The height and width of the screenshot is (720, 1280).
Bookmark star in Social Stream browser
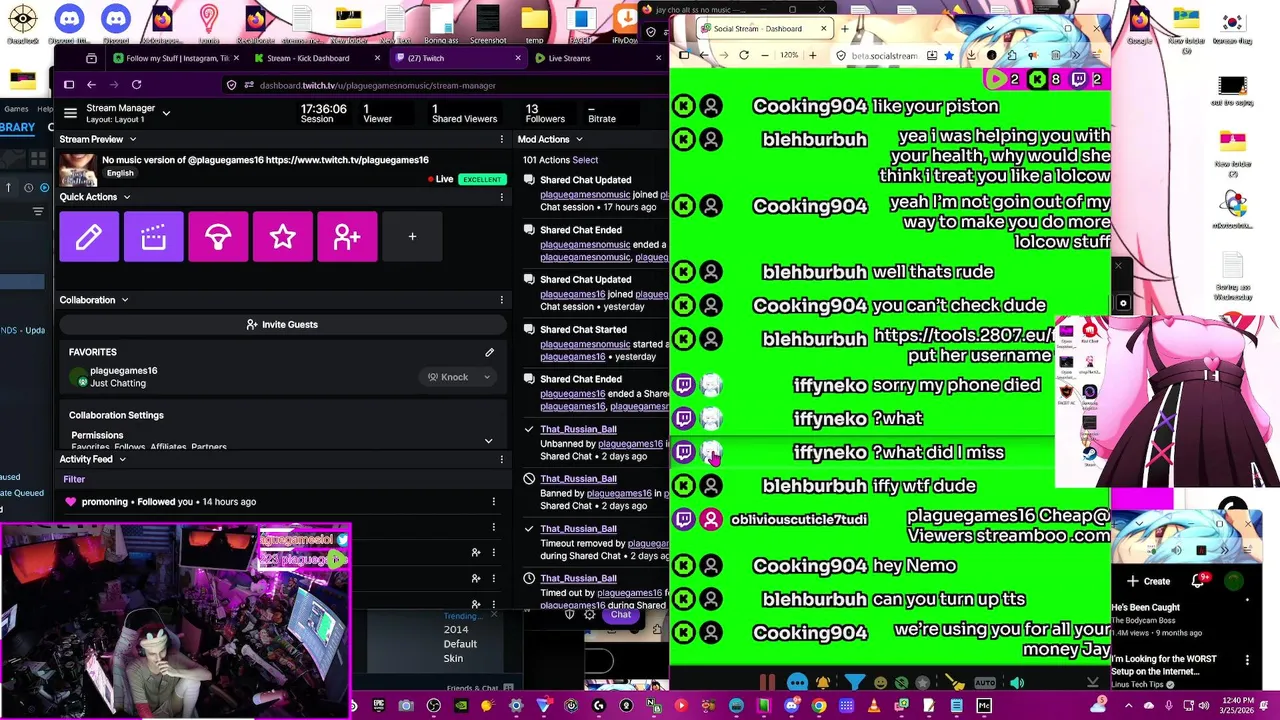[949, 56]
